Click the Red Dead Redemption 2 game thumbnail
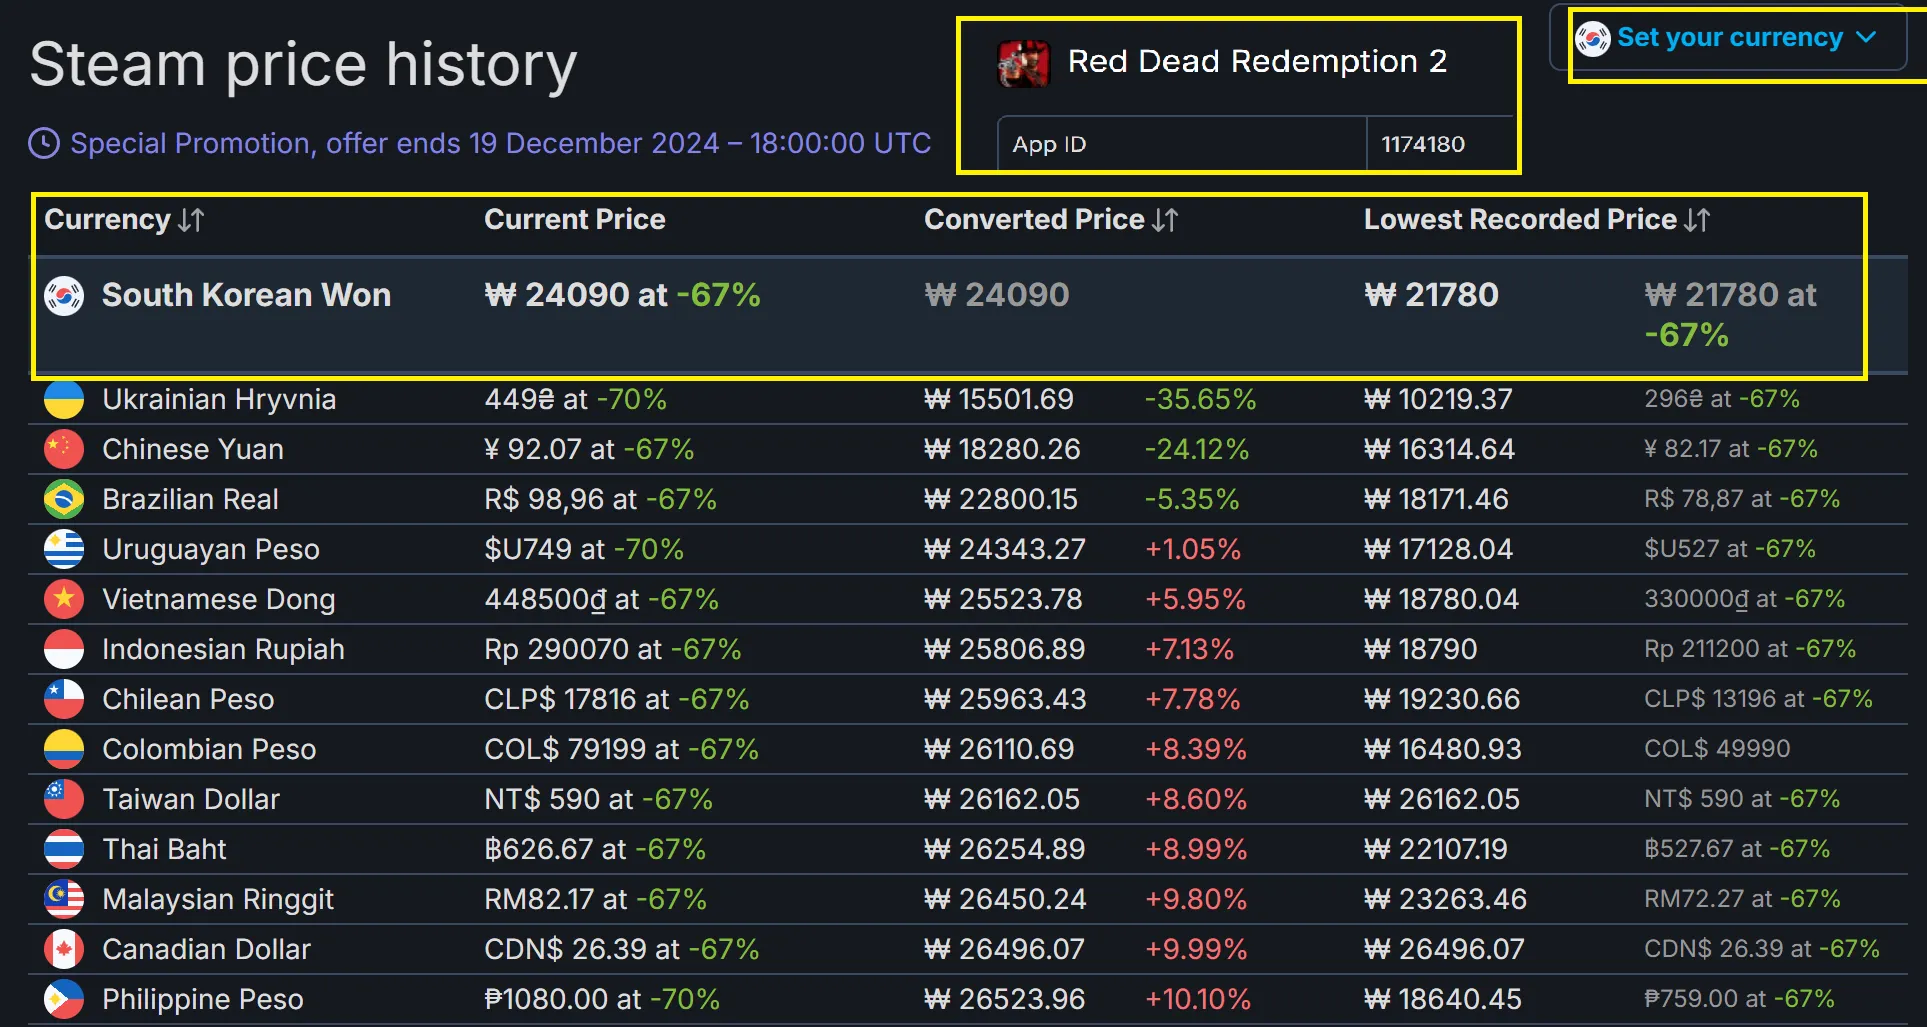 1023,63
